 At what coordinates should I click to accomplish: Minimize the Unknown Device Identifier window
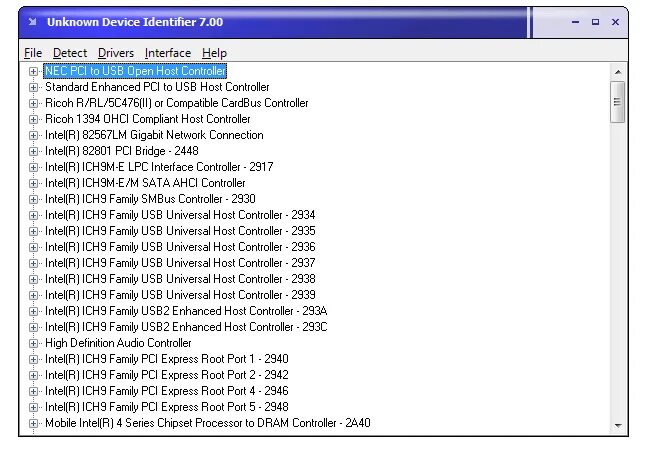[x=575, y=22]
